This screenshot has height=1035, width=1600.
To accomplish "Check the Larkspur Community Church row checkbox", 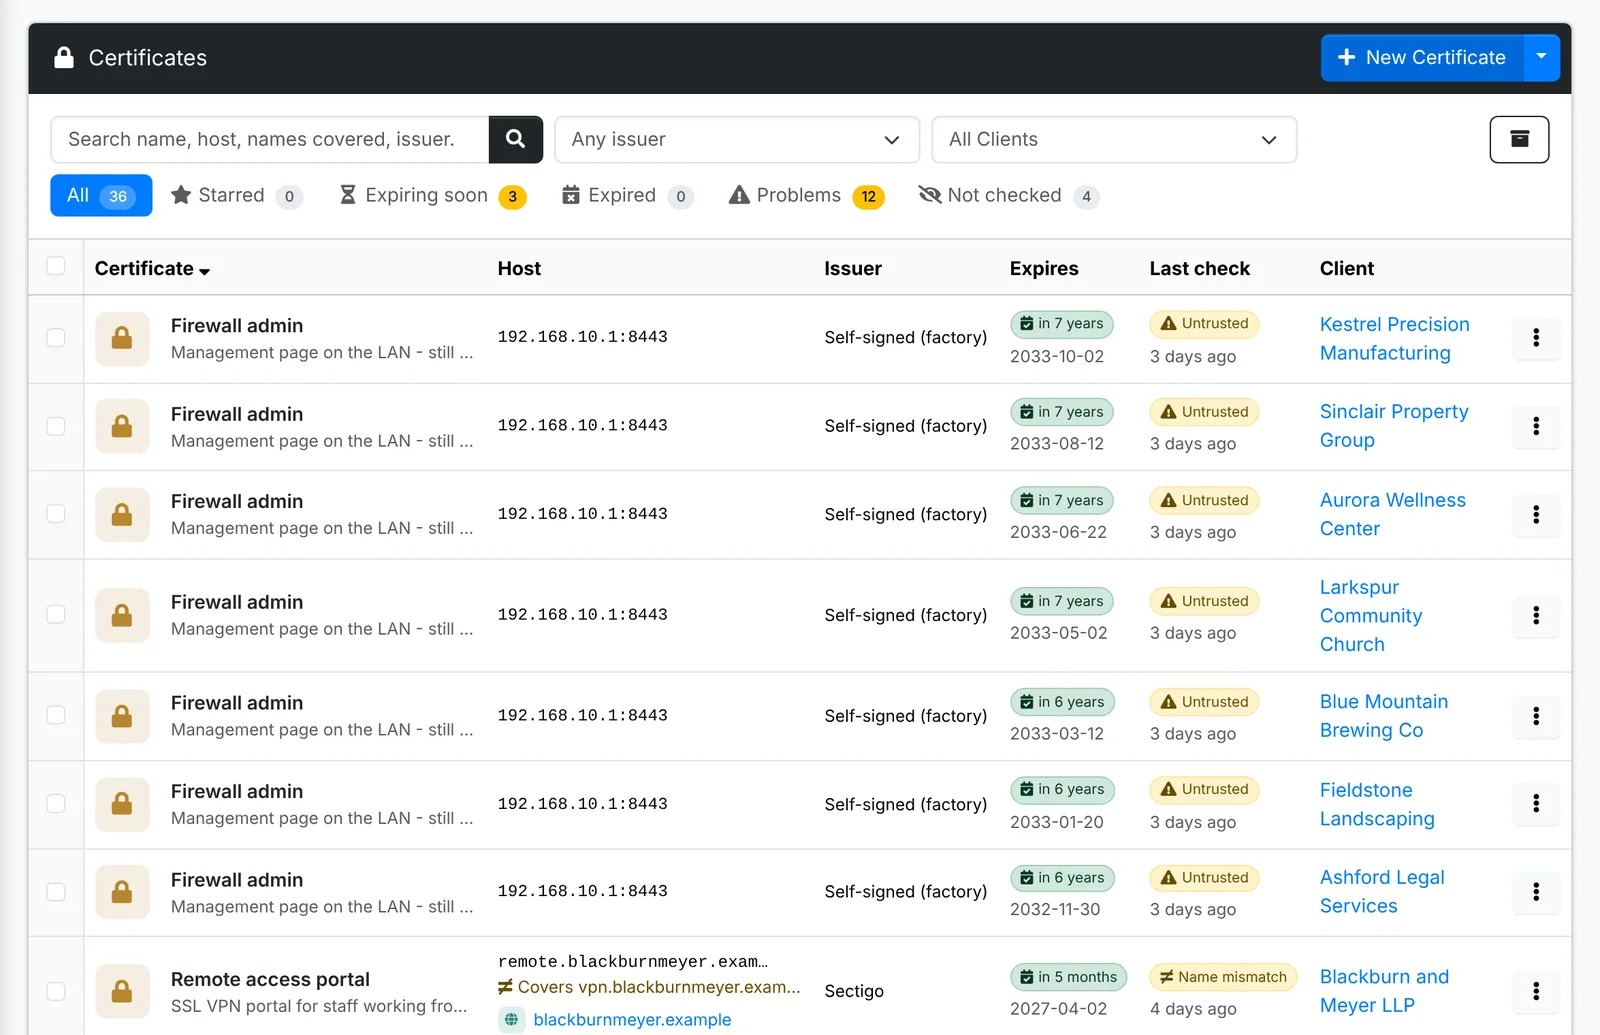I will (56, 614).
